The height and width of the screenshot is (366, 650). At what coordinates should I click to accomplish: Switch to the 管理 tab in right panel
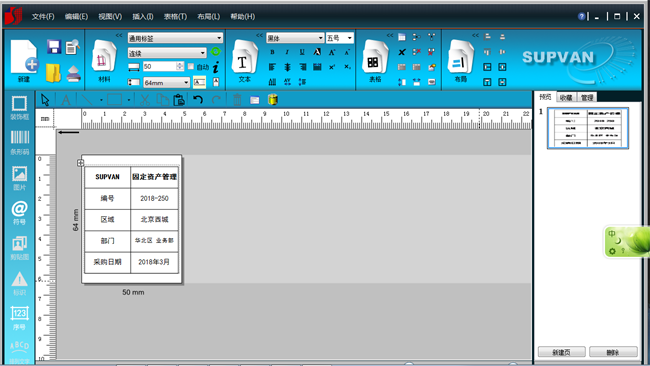click(x=587, y=97)
